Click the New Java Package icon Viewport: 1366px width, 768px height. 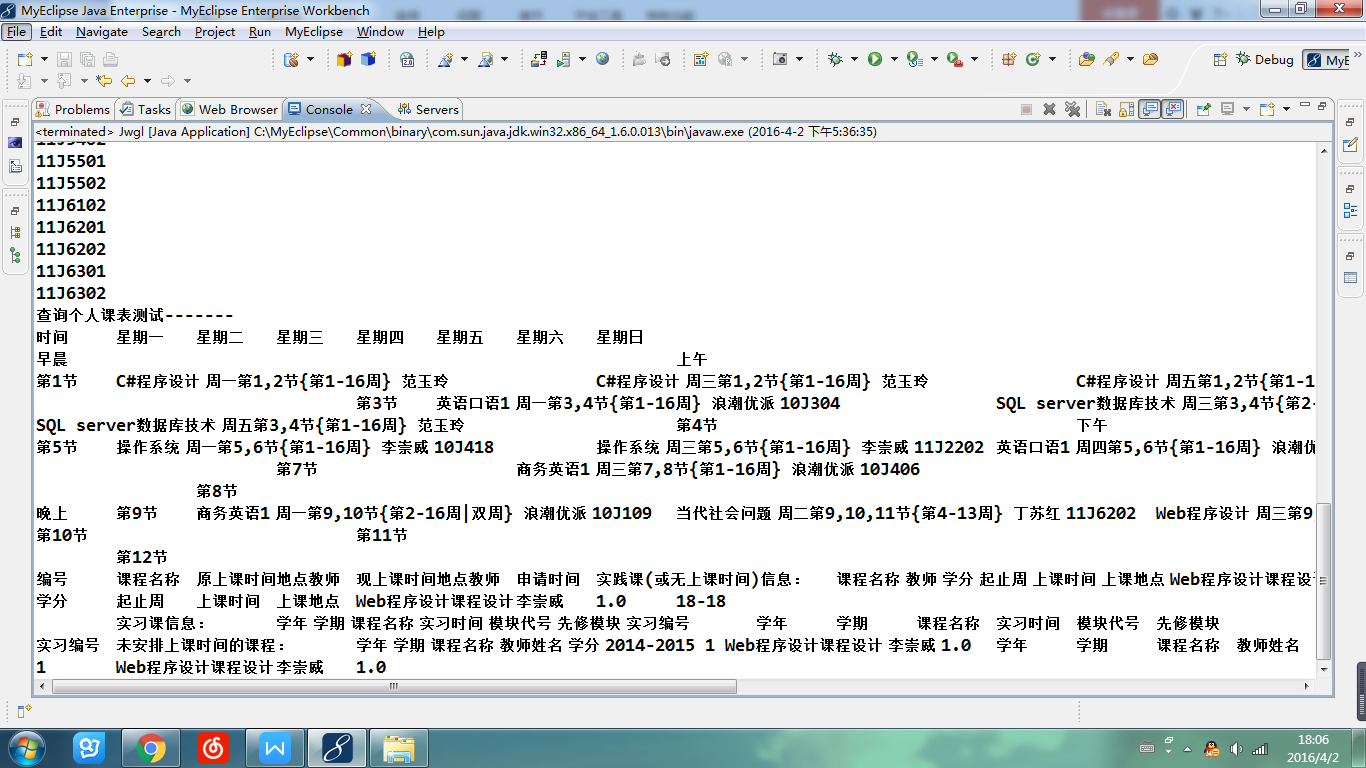click(x=1009, y=59)
